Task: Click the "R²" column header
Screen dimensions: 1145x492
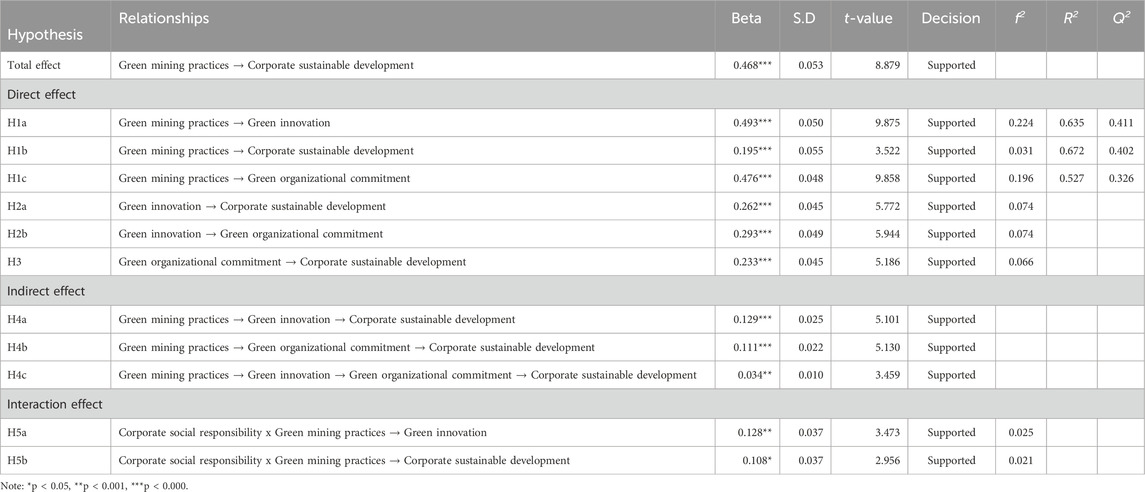Action: click(x=1071, y=19)
